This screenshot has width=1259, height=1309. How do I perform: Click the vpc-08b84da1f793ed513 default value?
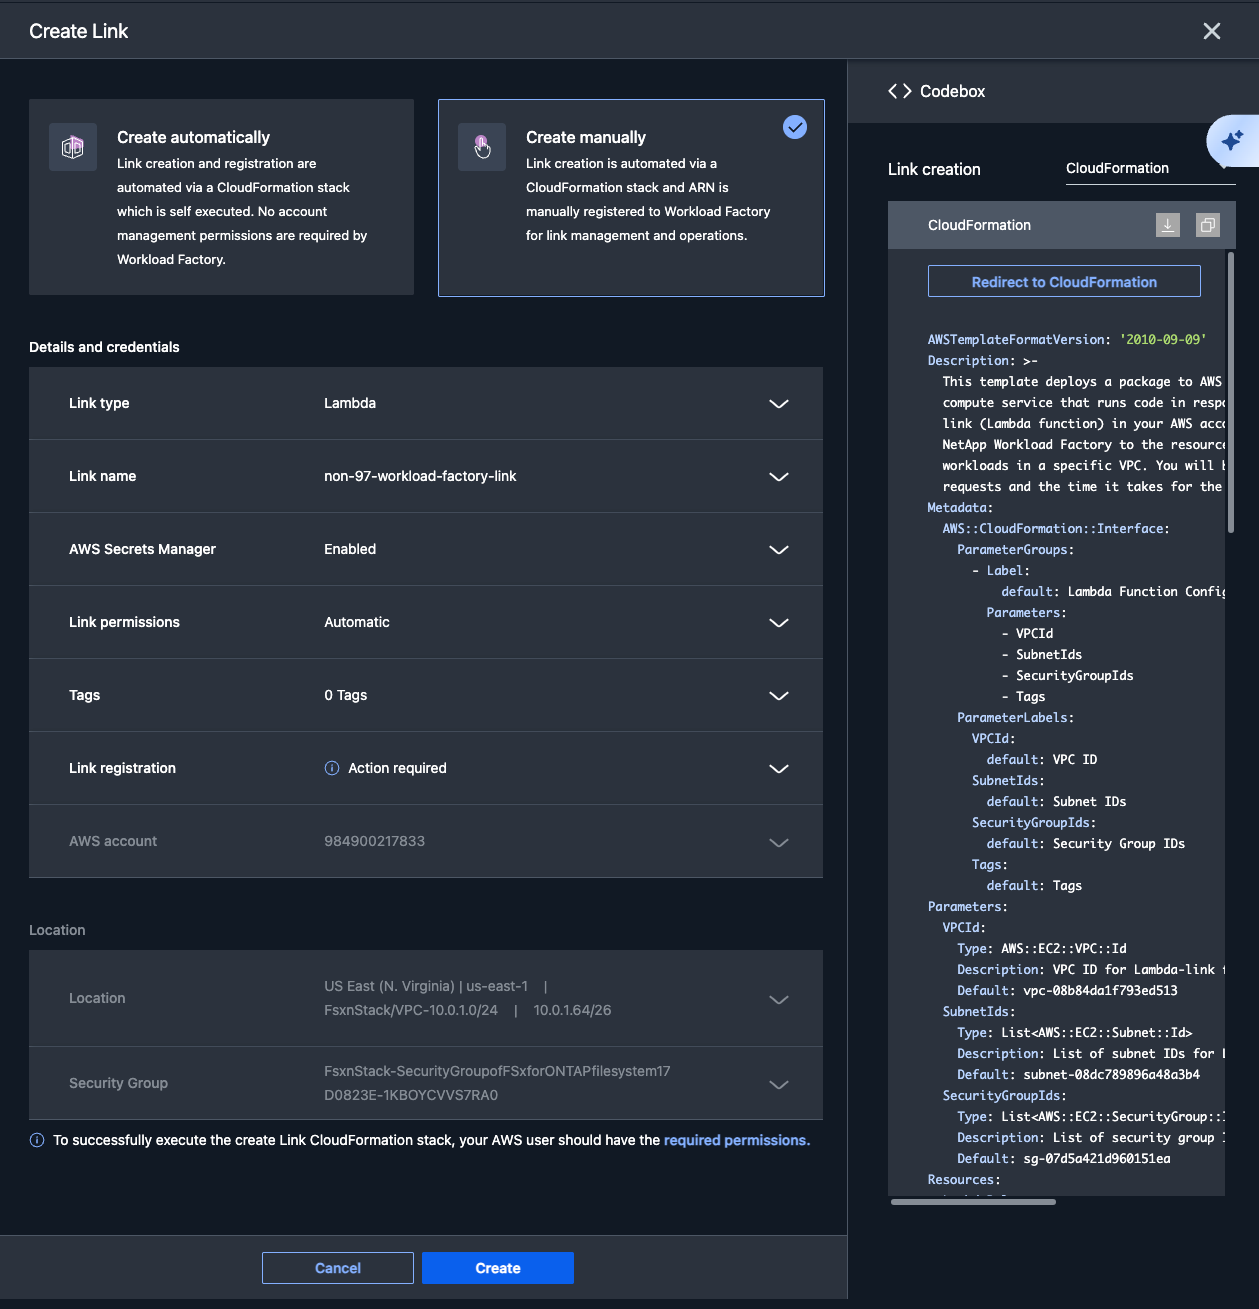1100,990
